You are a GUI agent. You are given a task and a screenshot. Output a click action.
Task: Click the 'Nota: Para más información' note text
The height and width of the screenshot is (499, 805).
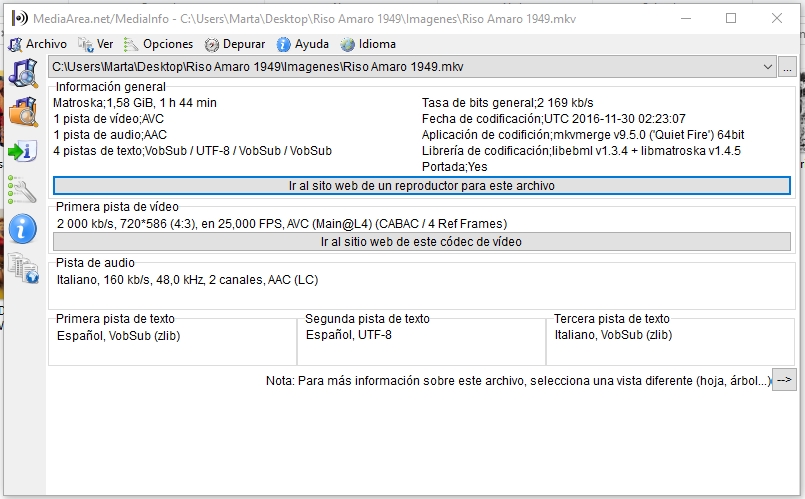(519, 380)
